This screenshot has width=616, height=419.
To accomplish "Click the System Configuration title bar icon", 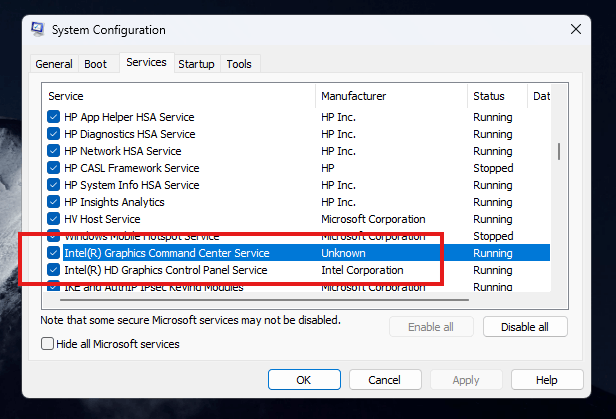I will [x=38, y=29].
